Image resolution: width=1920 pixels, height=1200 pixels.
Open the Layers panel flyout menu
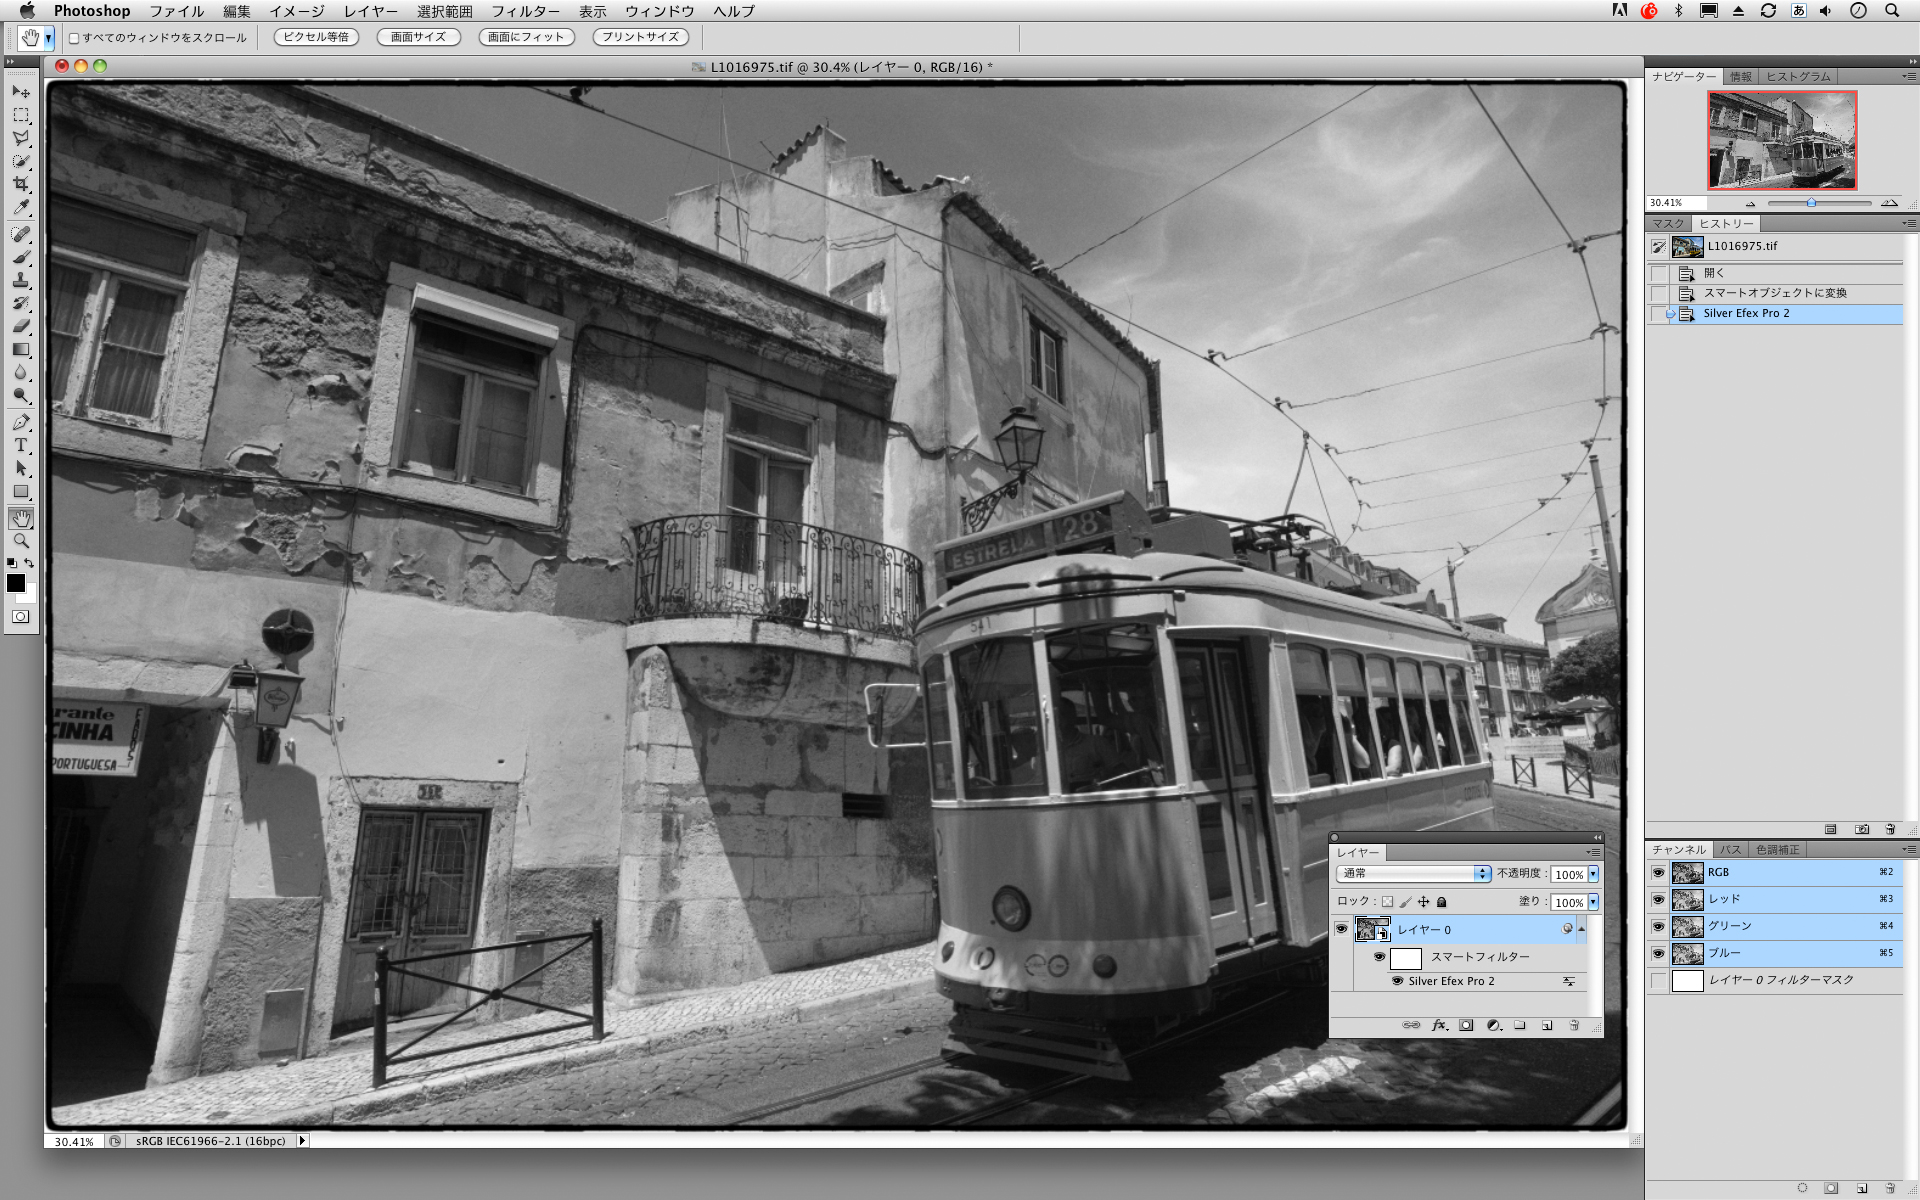tap(1592, 852)
